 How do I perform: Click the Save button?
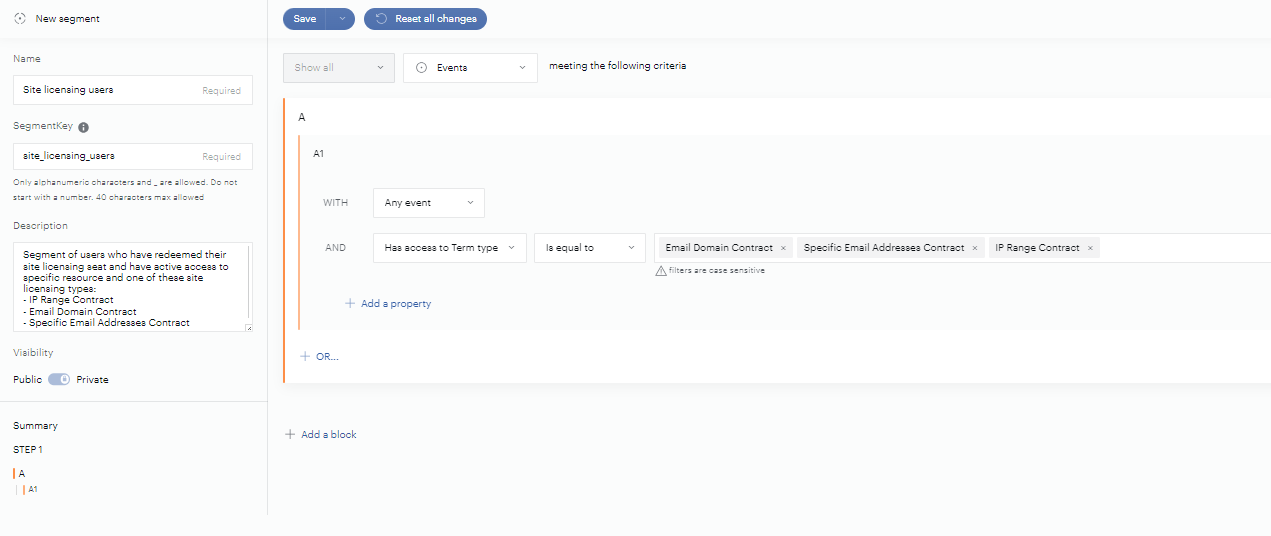305,19
